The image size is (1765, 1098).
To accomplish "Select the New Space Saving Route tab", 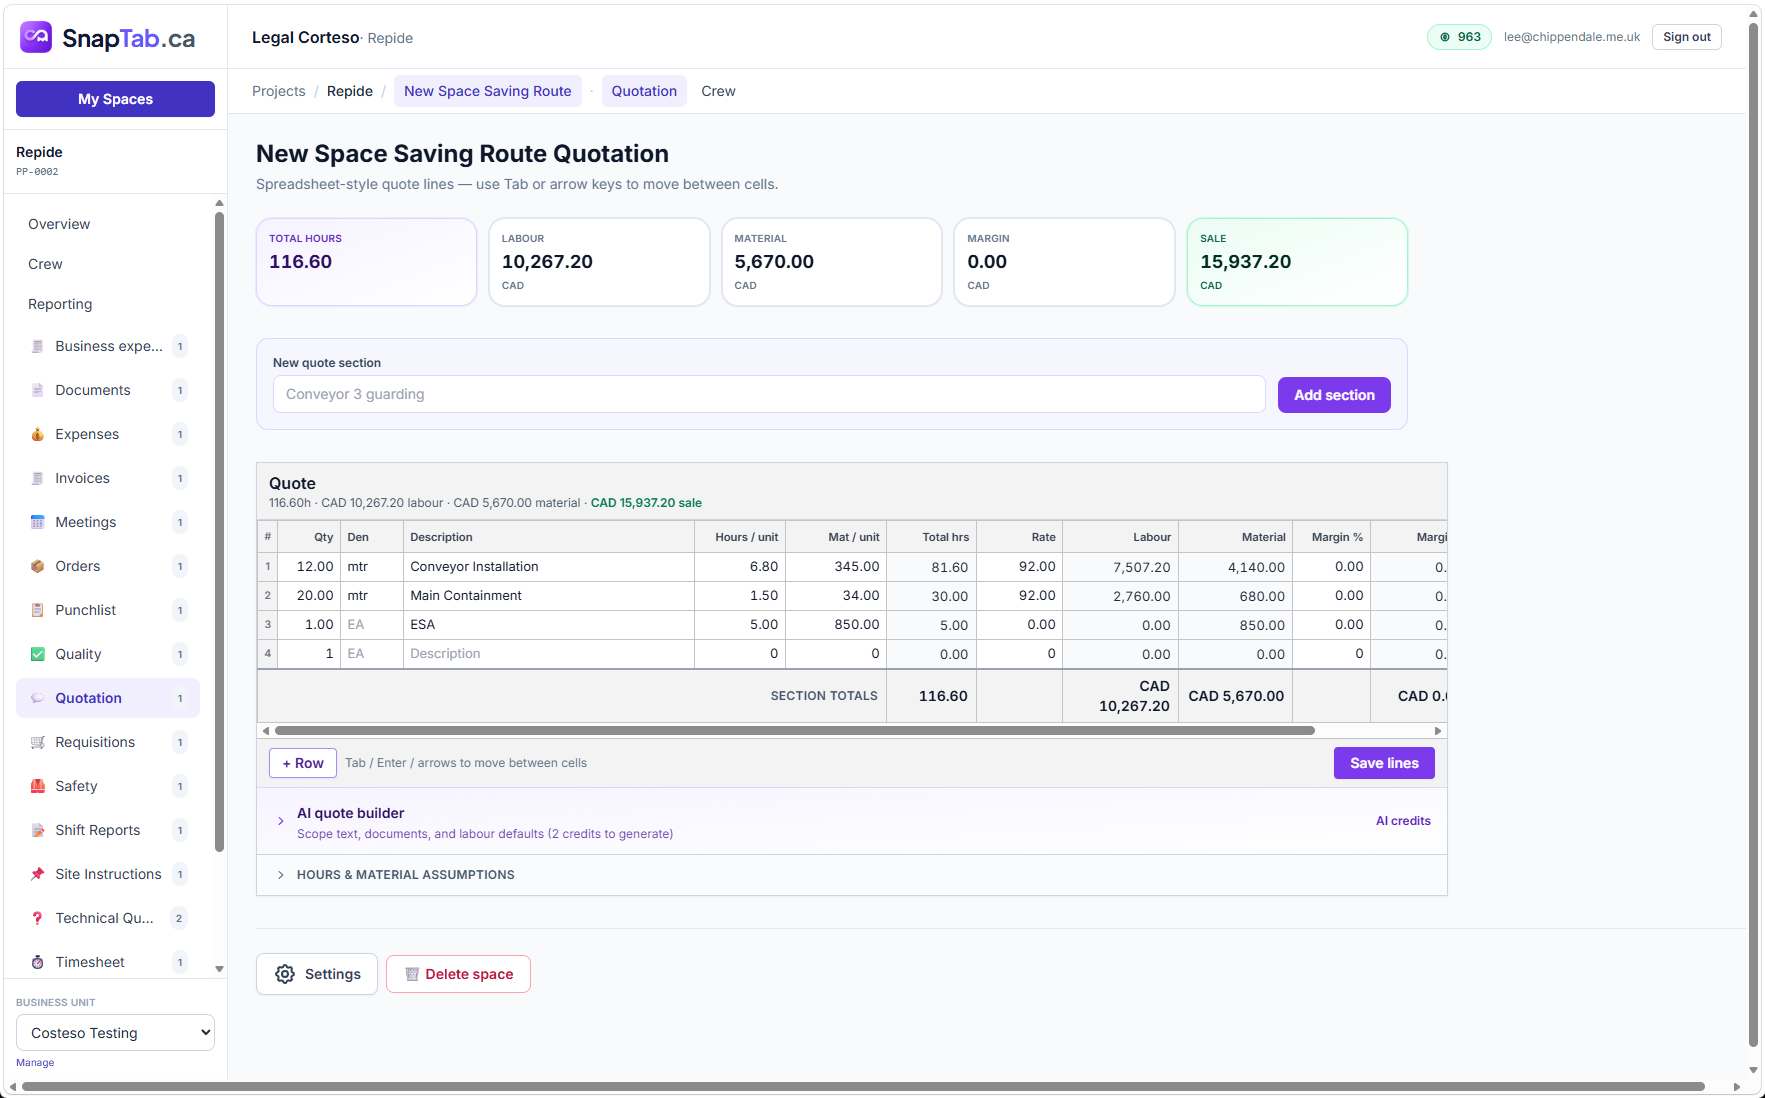I will coord(488,91).
